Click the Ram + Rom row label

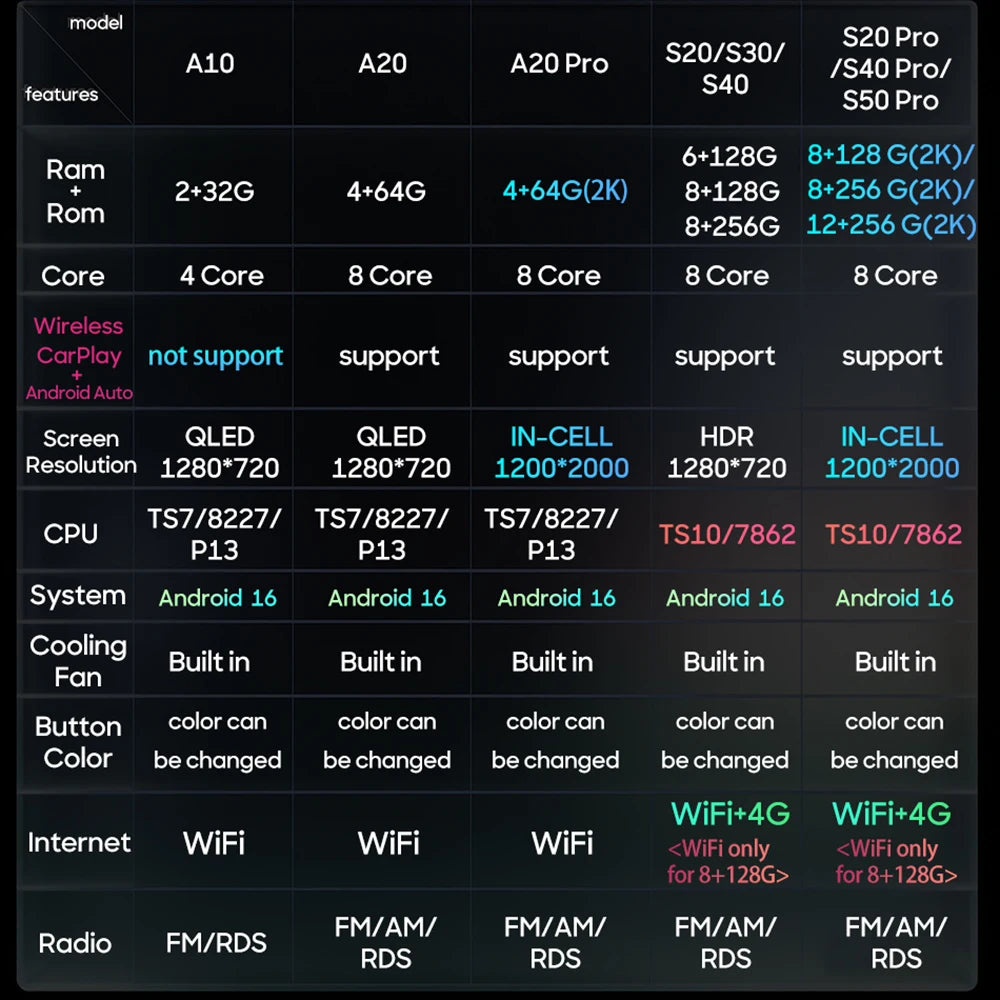point(75,191)
